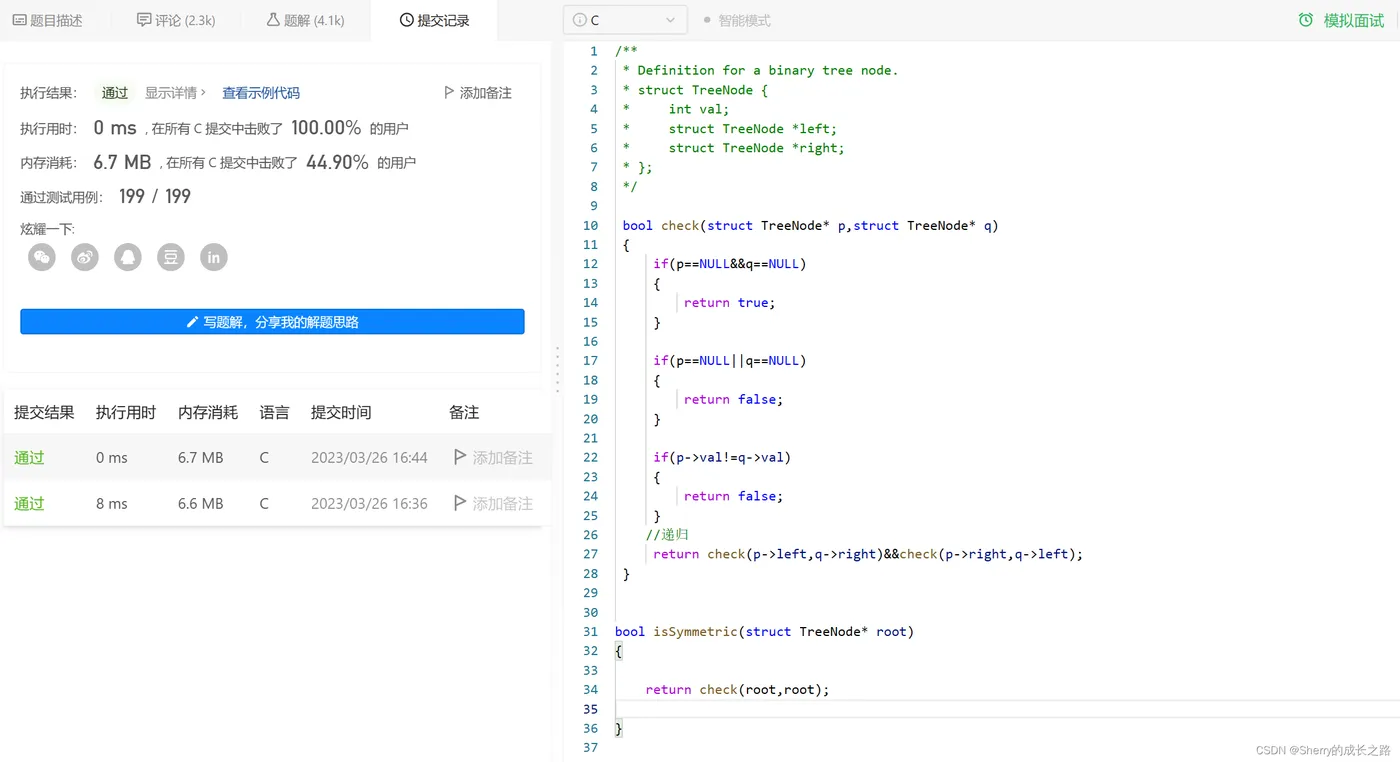The image size is (1400, 762).
Task: Click 6.6 MB cell in submissions table
Action: (x=200, y=503)
